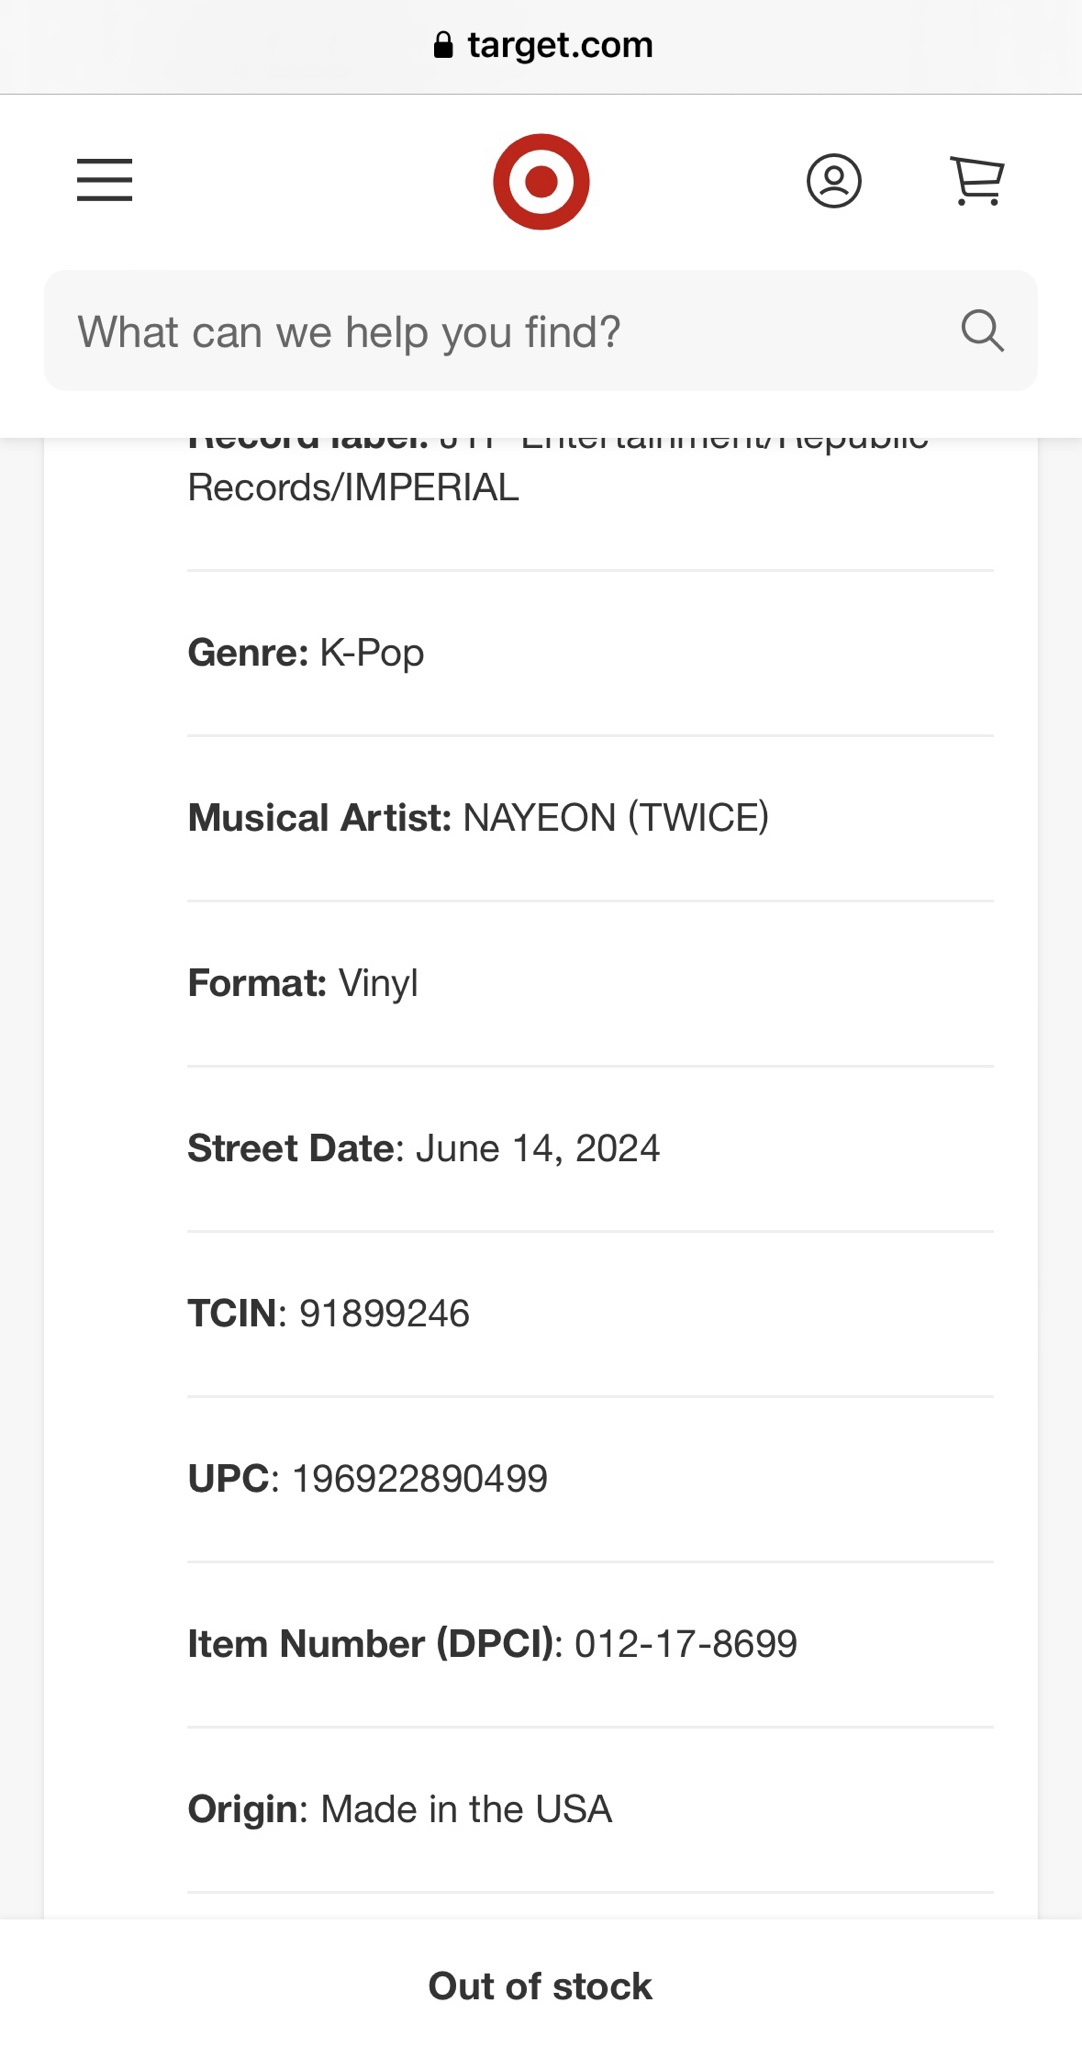This screenshot has height=2048, width=1082.
Task: Click the June 14, 2024 street date
Action: tap(537, 1148)
